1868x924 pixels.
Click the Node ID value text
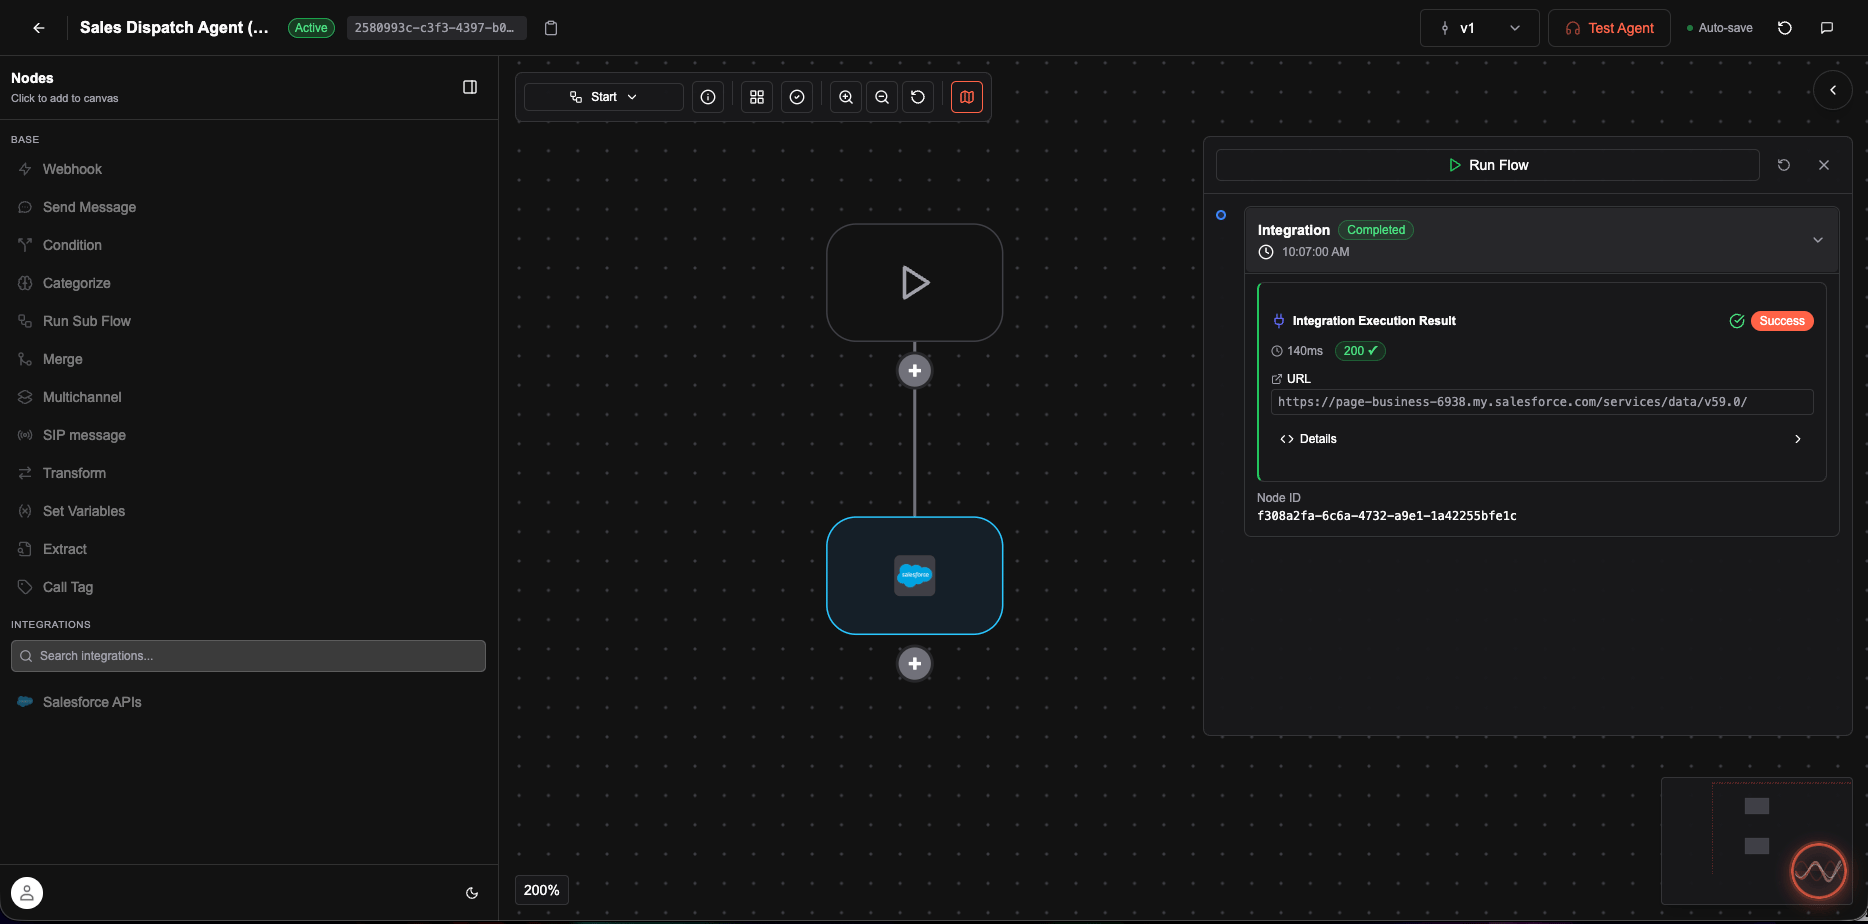click(1386, 516)
